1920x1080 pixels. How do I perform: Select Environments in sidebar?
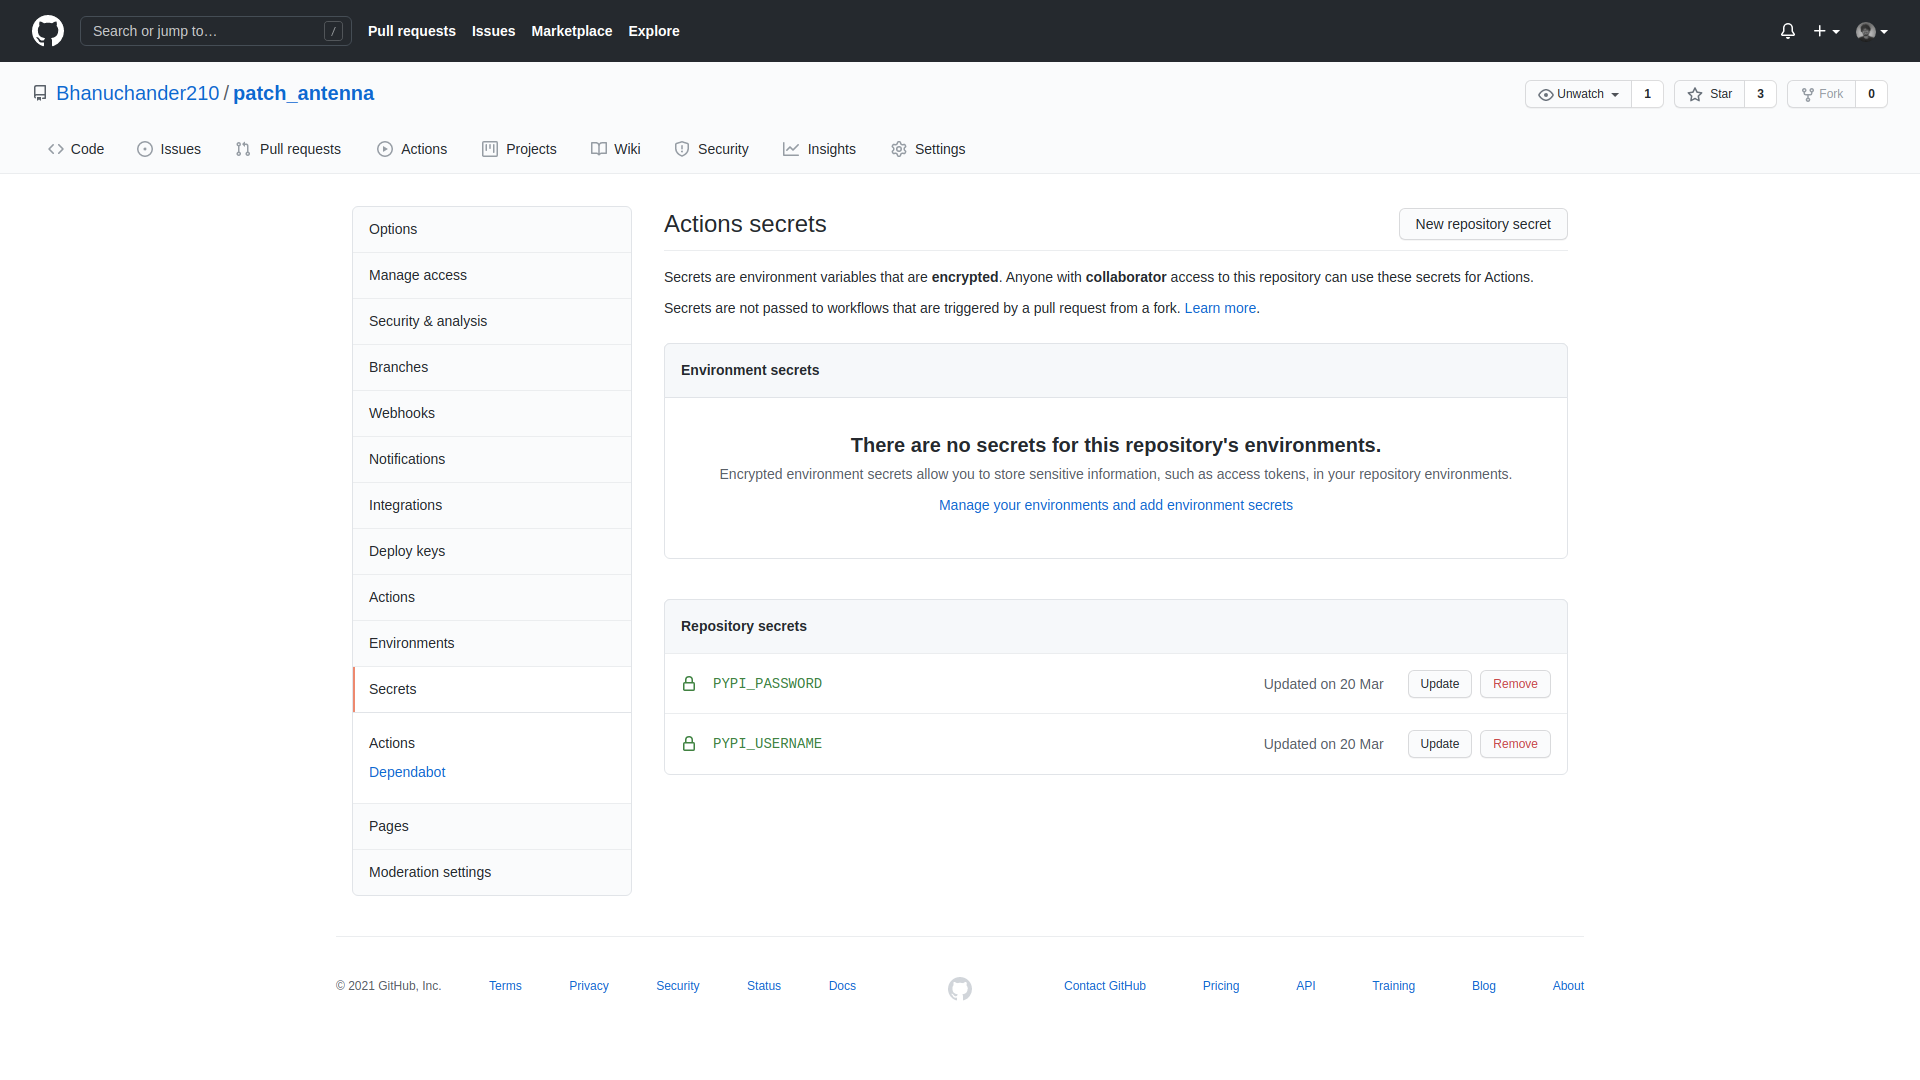tap(492, 644)
